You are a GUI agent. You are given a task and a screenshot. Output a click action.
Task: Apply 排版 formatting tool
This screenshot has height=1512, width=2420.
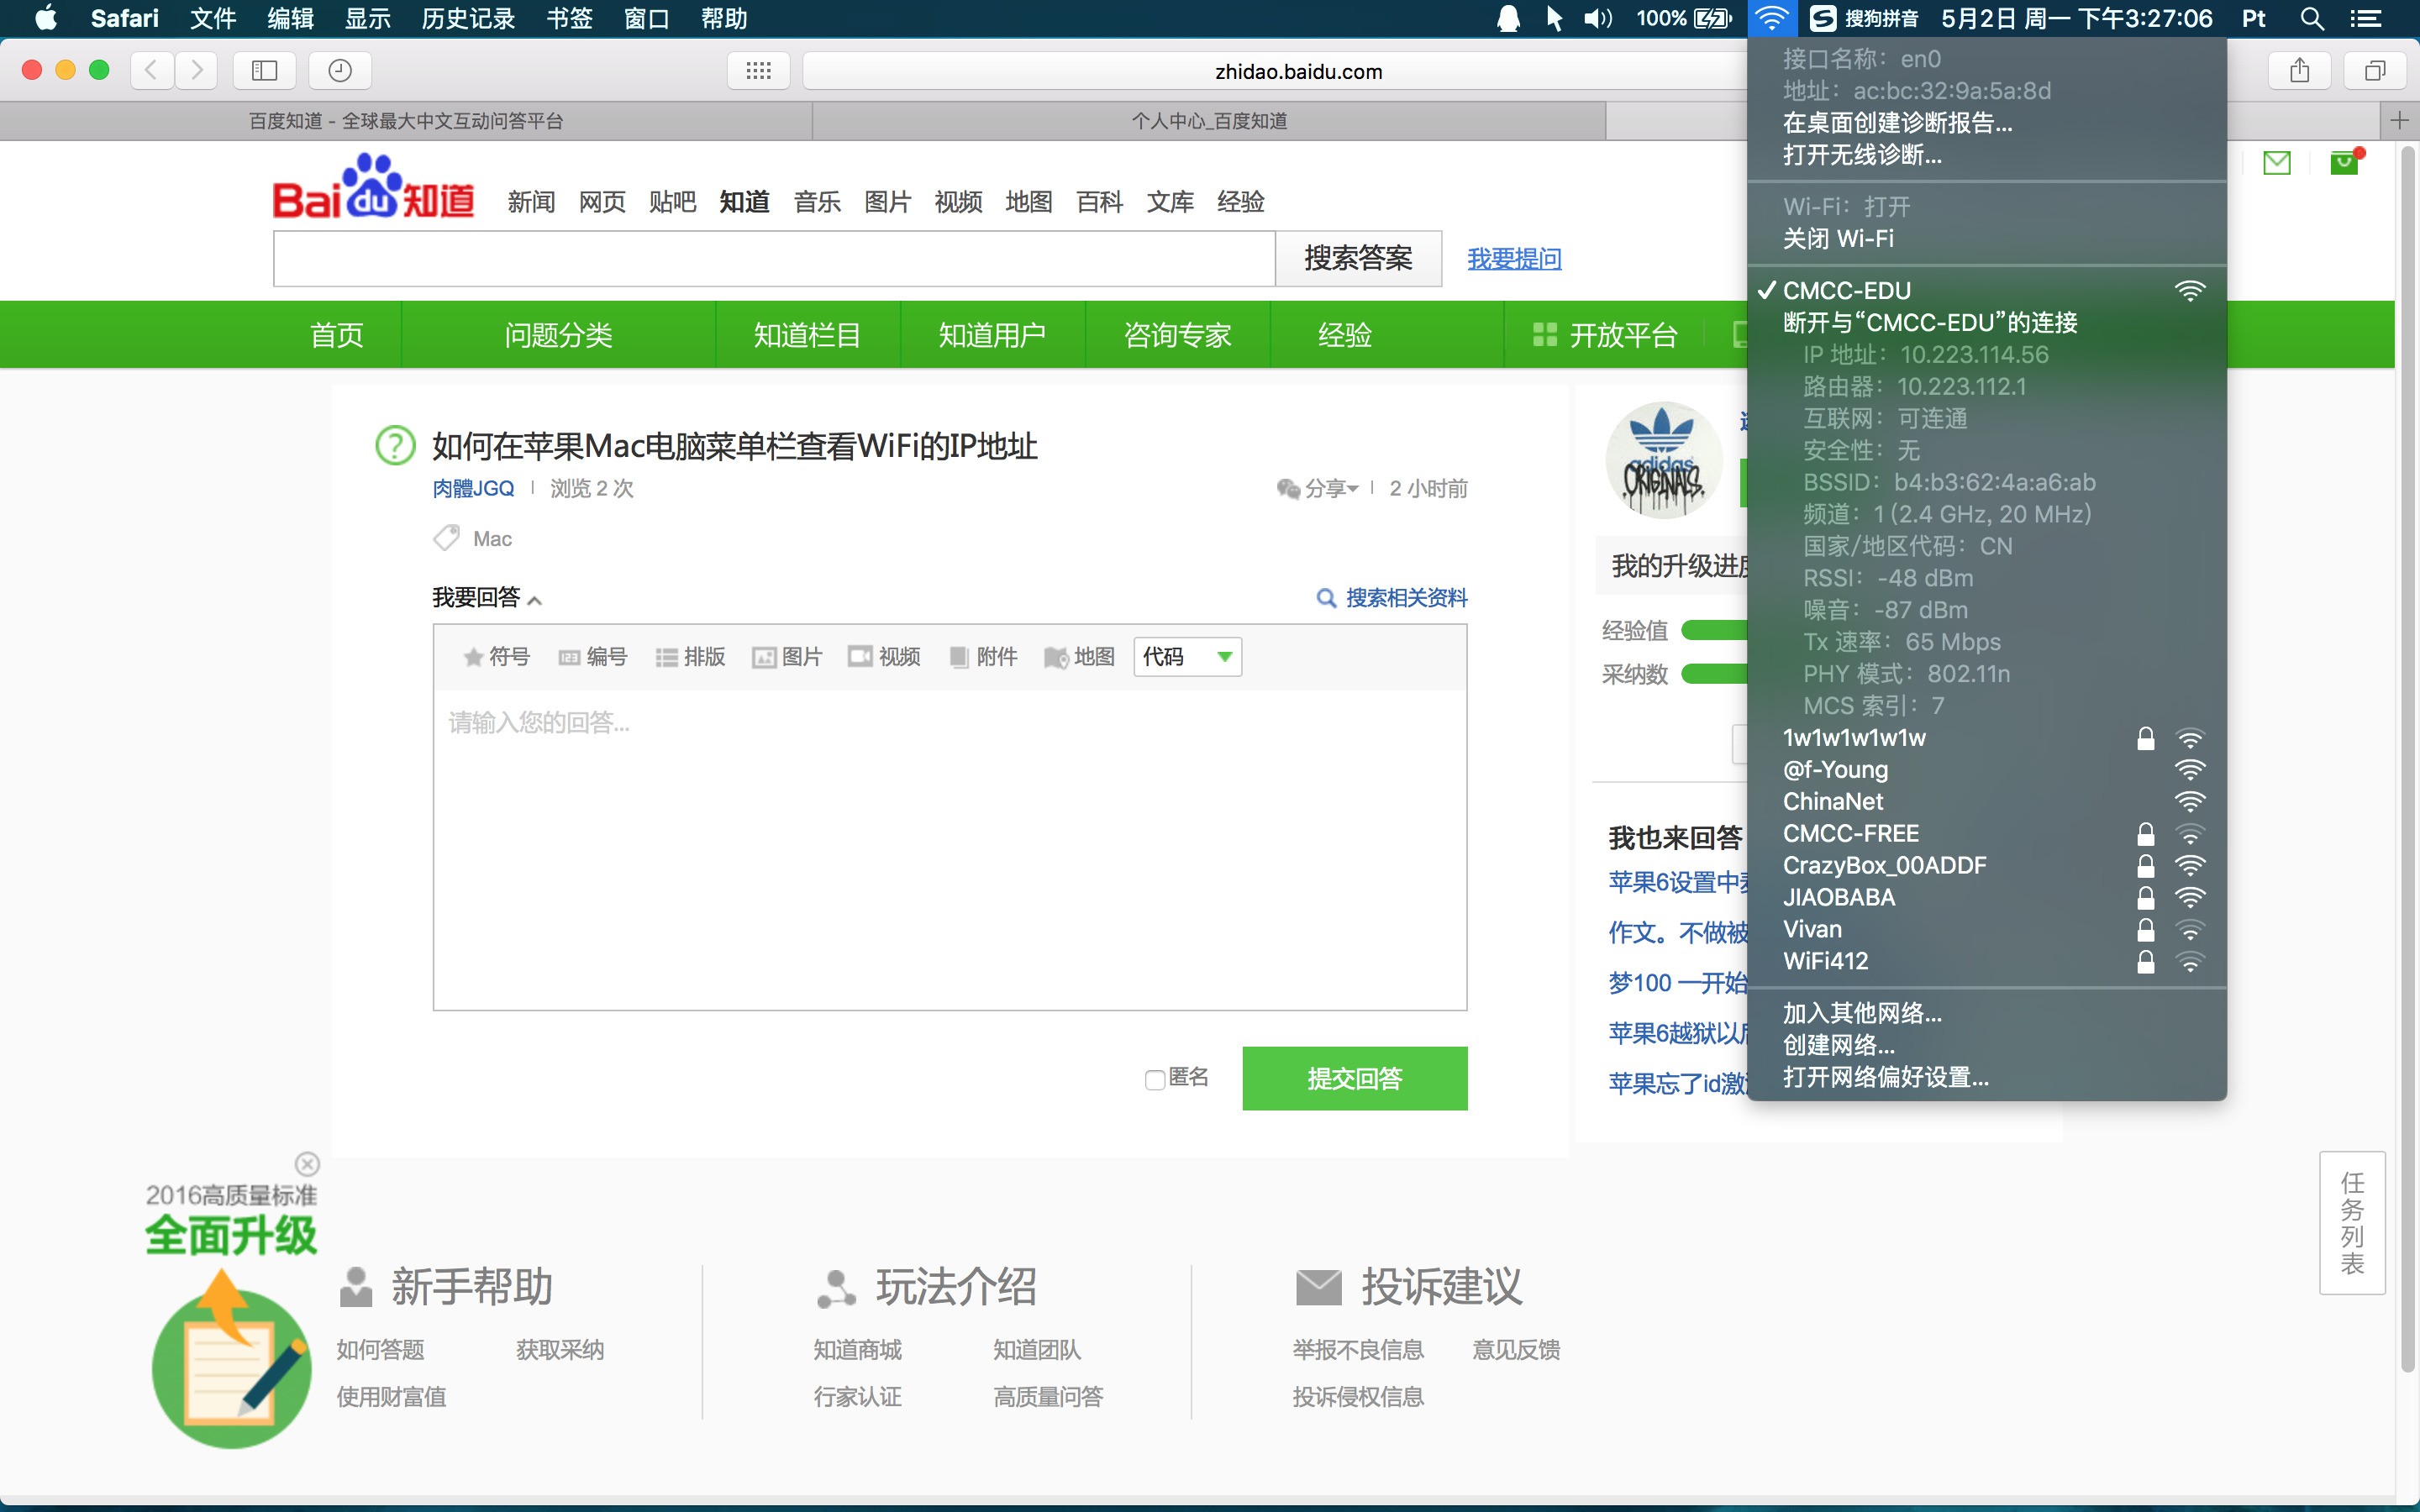[690, 657]
